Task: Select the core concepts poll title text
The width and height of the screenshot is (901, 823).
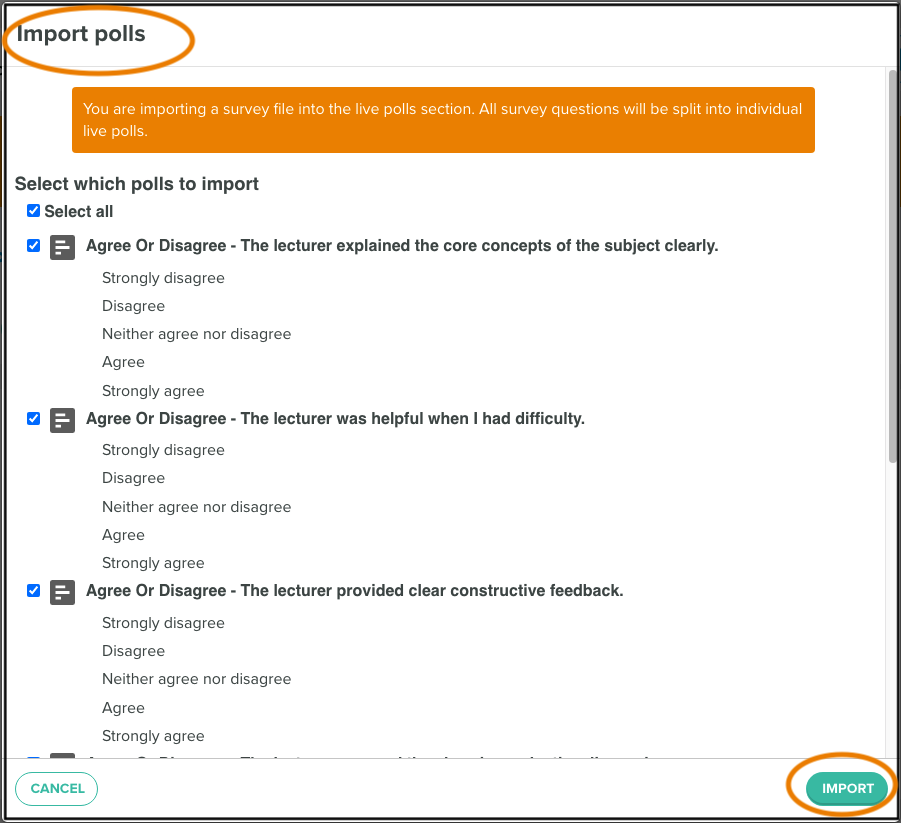Action: [x=402, y=246]
